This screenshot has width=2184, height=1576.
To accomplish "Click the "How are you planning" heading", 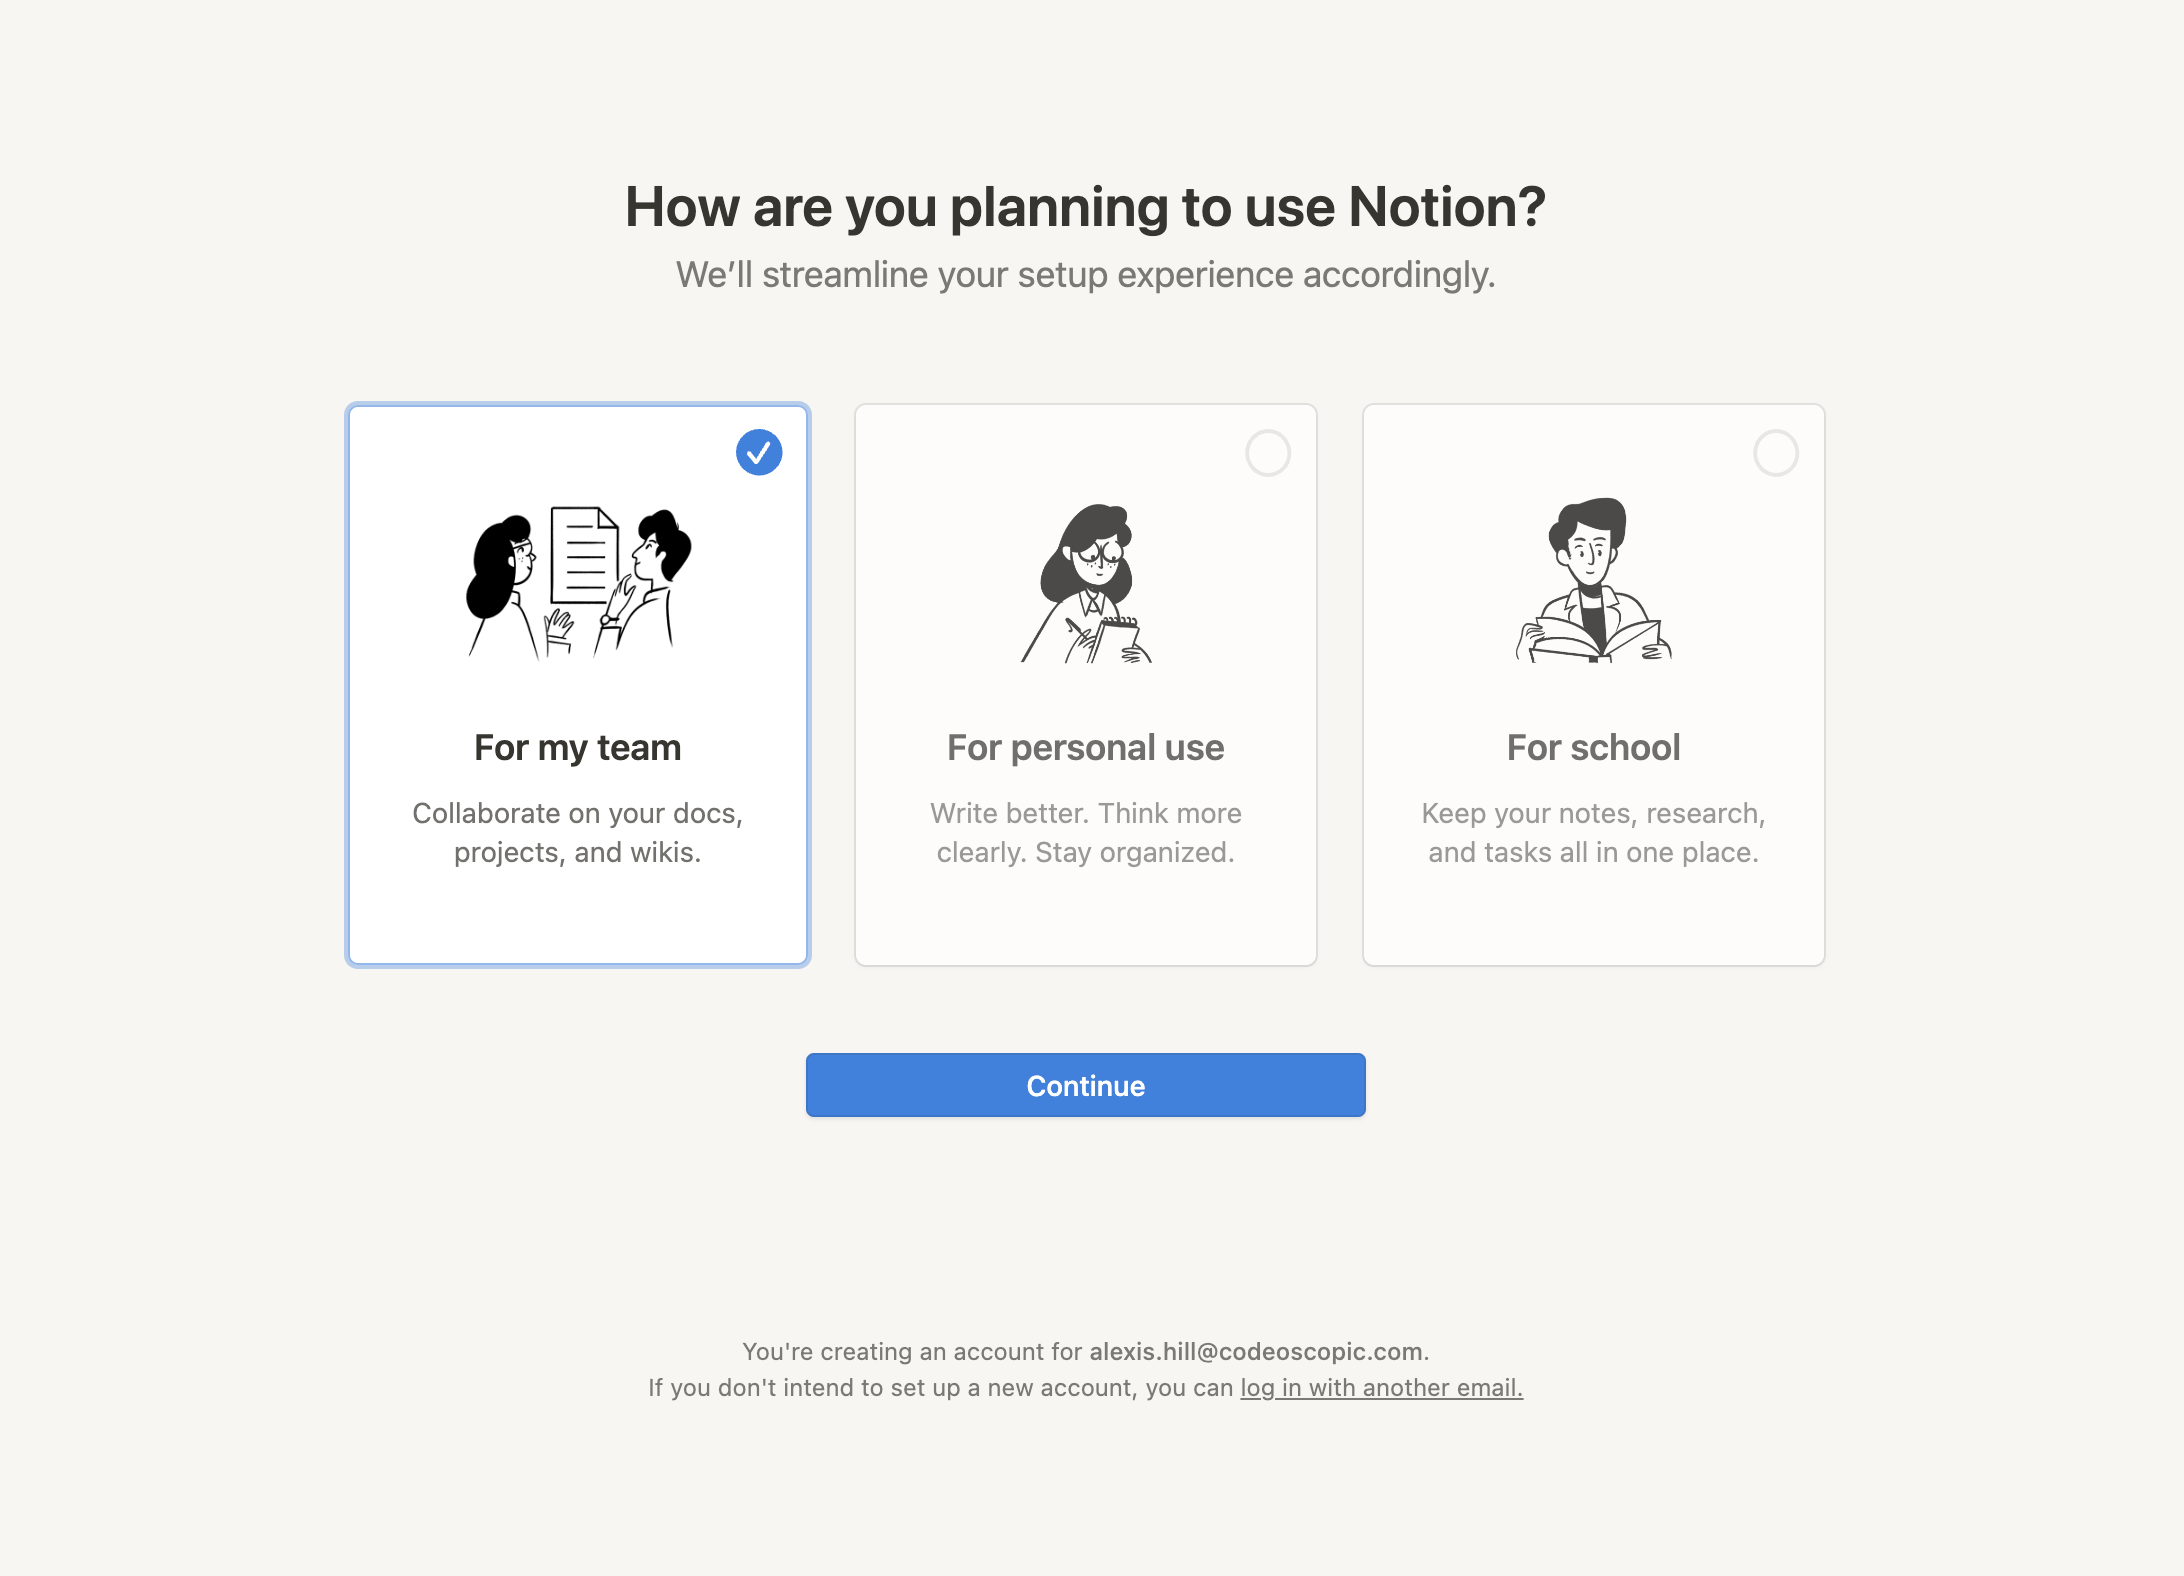I will click(x=1085, y=207).
